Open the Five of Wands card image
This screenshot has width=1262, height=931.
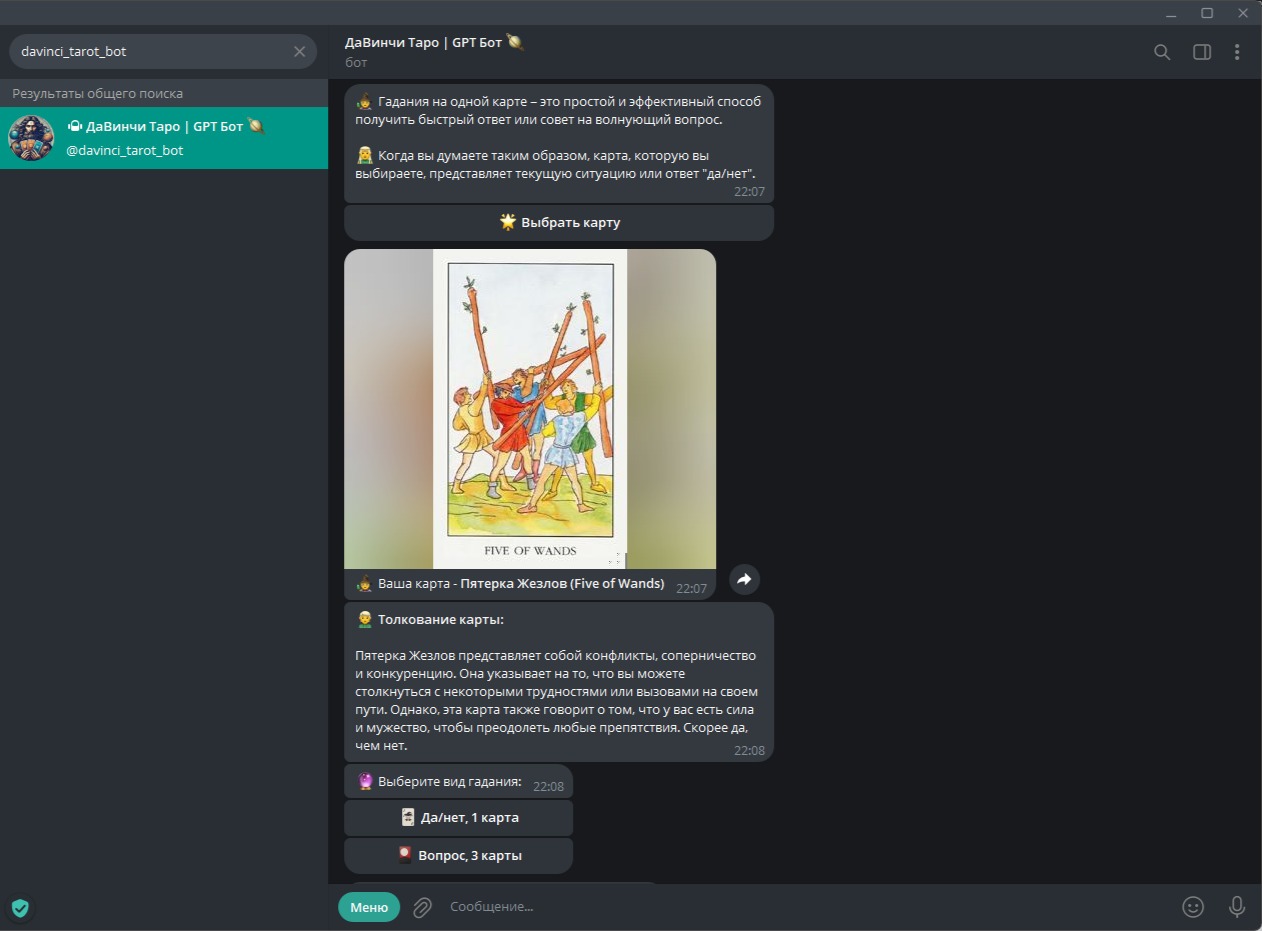tap(530, 409)
